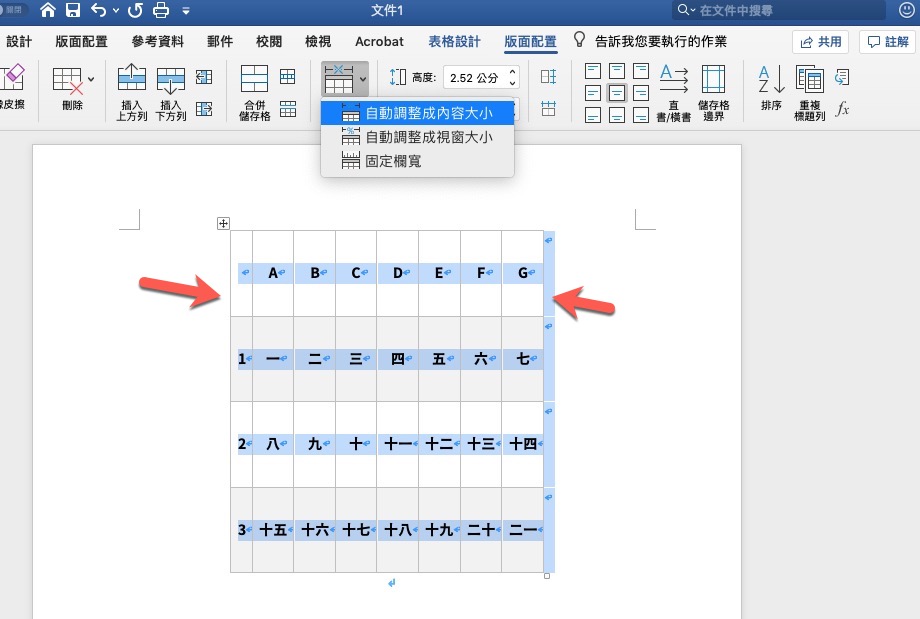The width and height of the screenshot is (920, 619).
Task: Click the 插入下方列 insert rows below icon
Action: pos(170,80)
